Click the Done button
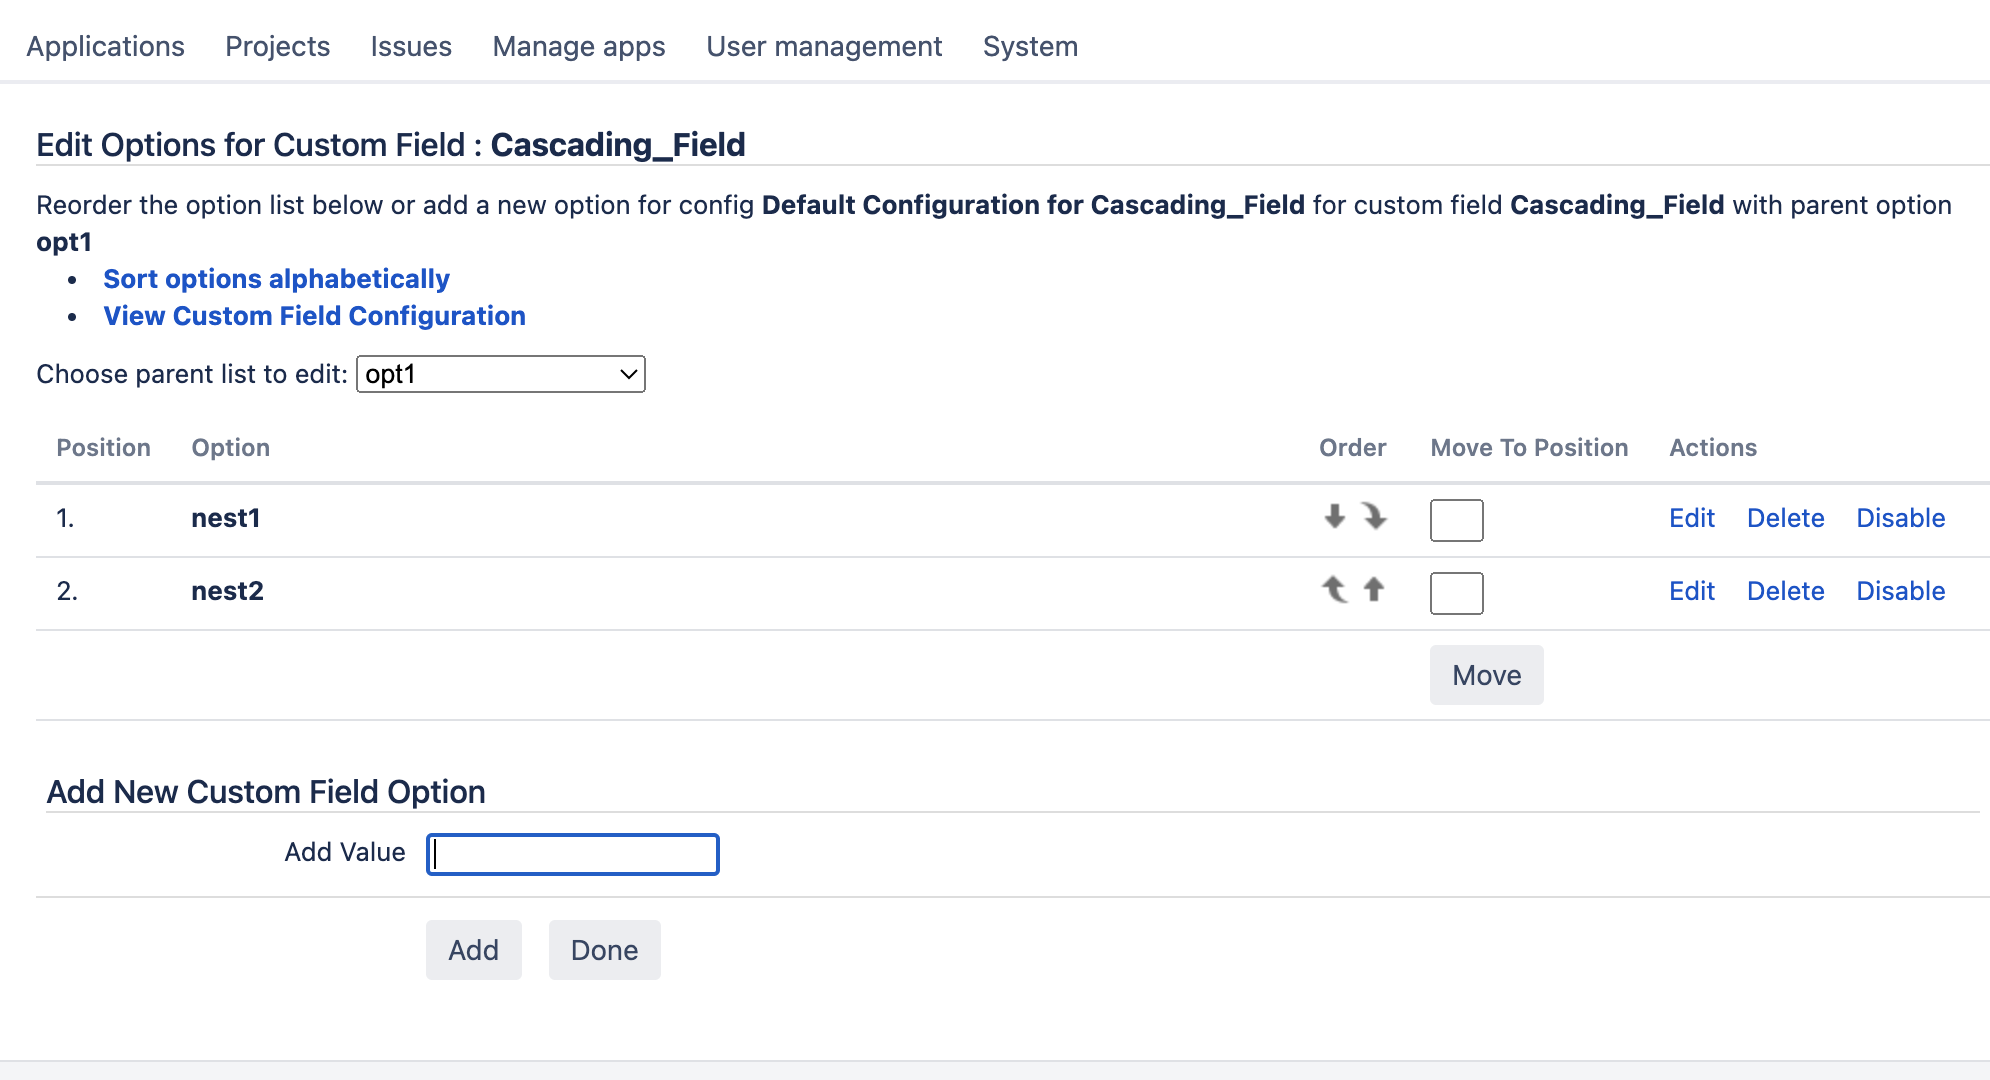 [x=604, y=950]
